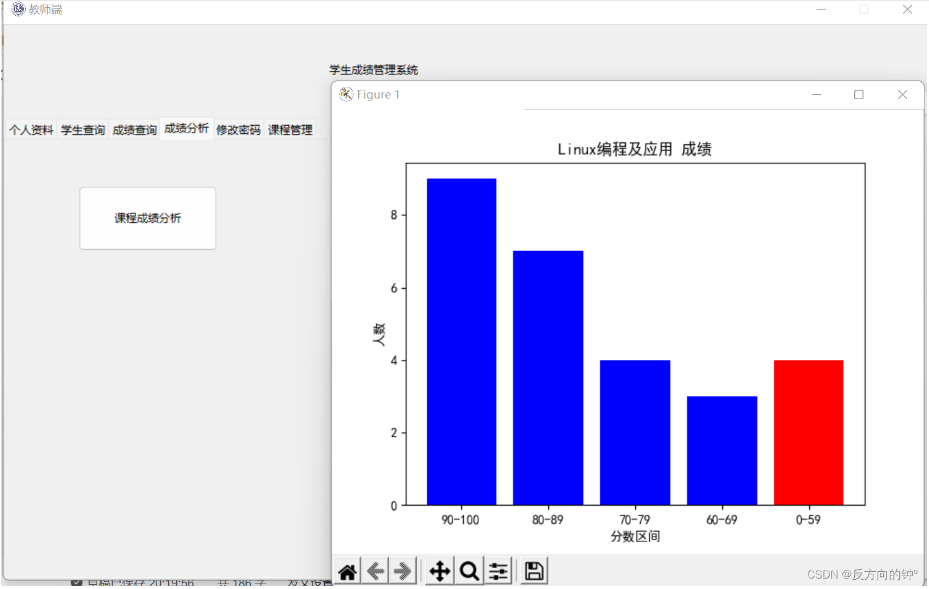The image size is (929, 589).
Task: Click the 教师端 title text
Action: point(45,9)
